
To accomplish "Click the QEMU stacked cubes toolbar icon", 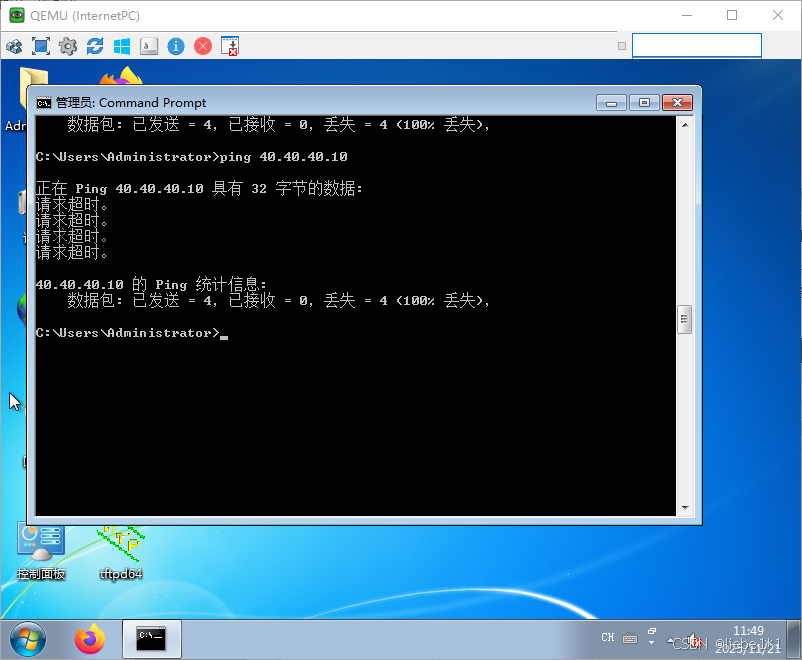I will (x=14, y=47).
